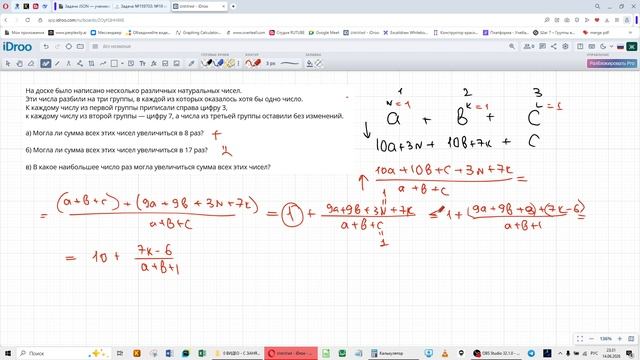Viewport: 640px width, 360px height.
Task: Zoom in with the plus button
Action: click(x=619, y=339)
